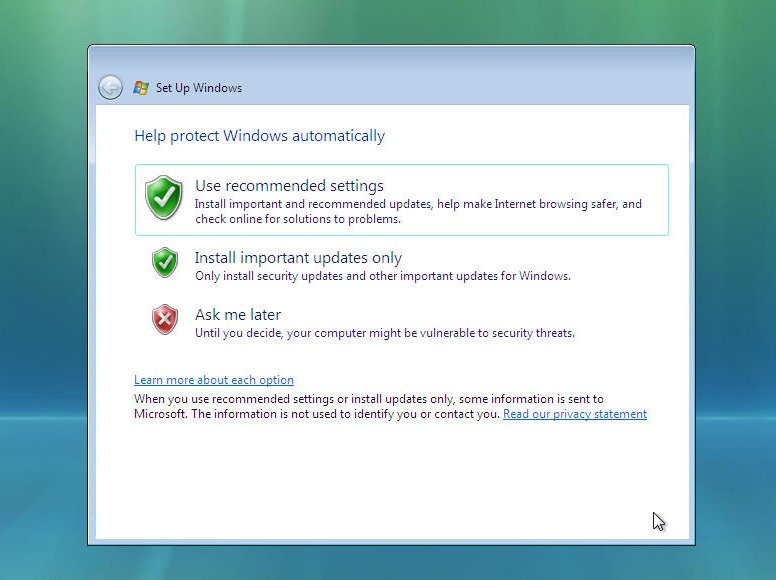Click the Windows flag logo in title bar

coord(141,88)
